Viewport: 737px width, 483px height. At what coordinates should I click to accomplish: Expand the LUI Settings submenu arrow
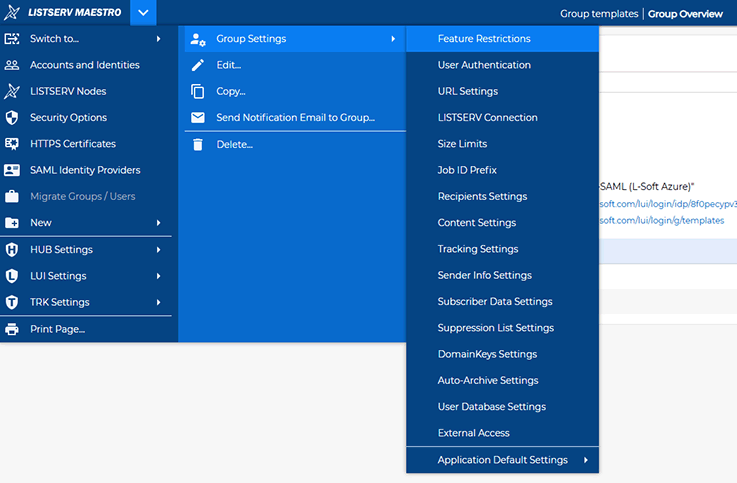[x=159, y=276]
